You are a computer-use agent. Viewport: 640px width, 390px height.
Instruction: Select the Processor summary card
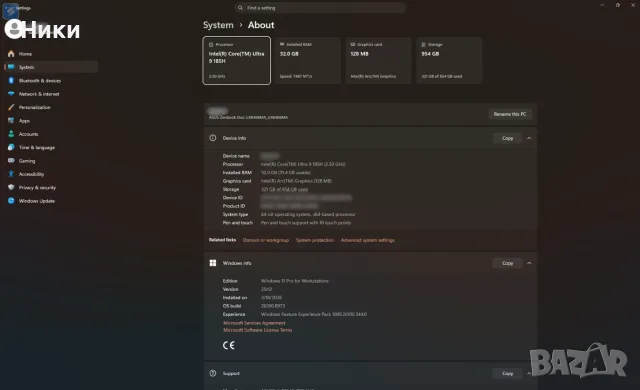[237, 60]
